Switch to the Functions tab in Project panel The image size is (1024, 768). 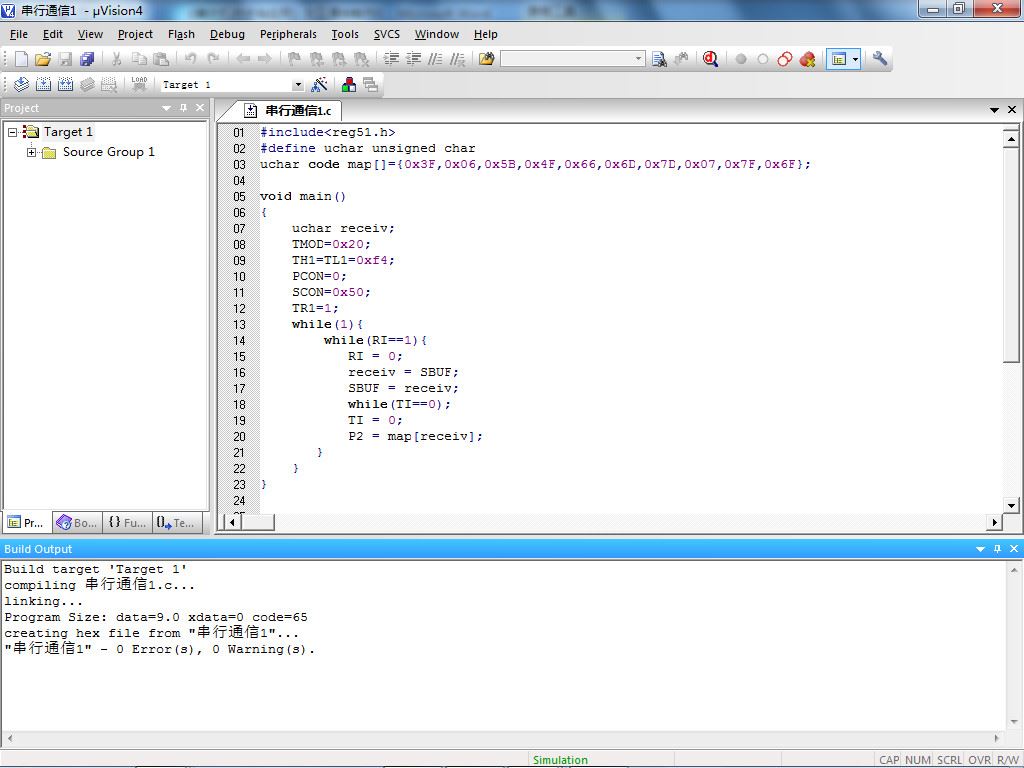[x=127, y=522]
